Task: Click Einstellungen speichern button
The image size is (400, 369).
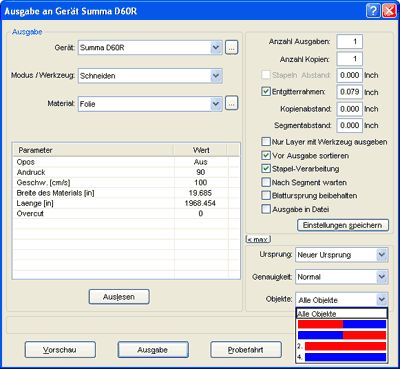Action: click(343, 225)
